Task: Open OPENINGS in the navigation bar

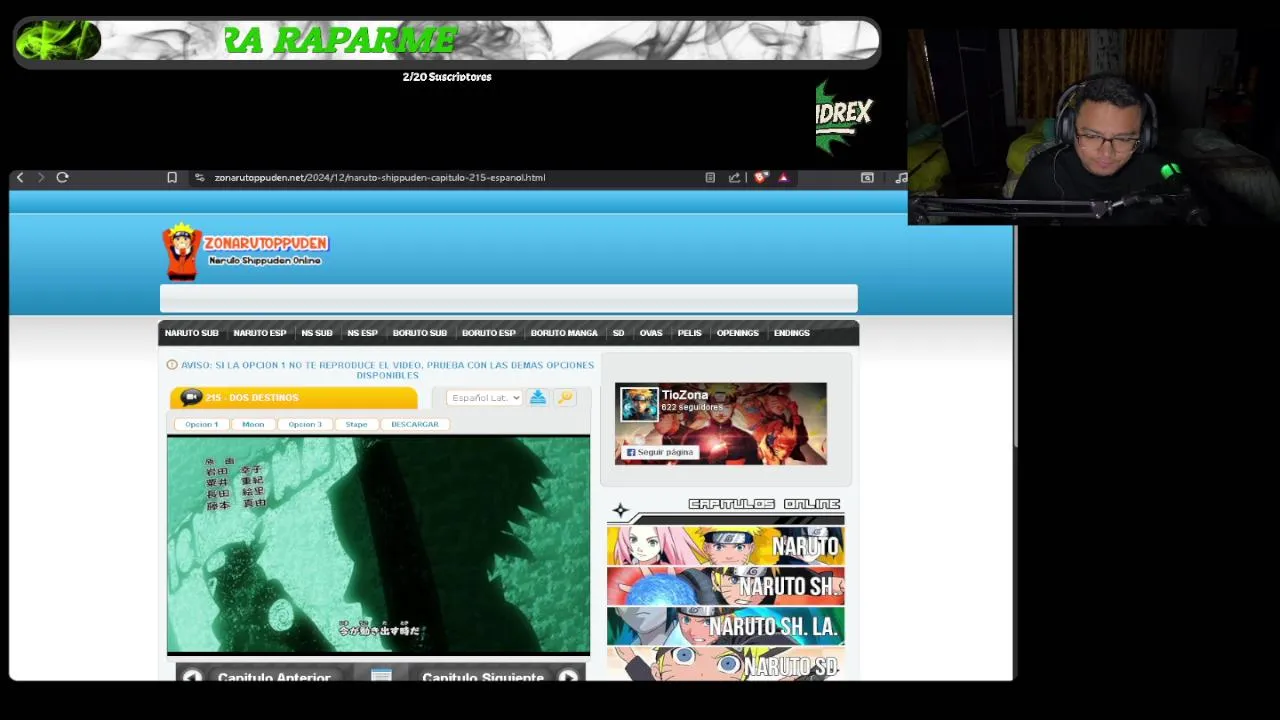Action: click(737, 333)
